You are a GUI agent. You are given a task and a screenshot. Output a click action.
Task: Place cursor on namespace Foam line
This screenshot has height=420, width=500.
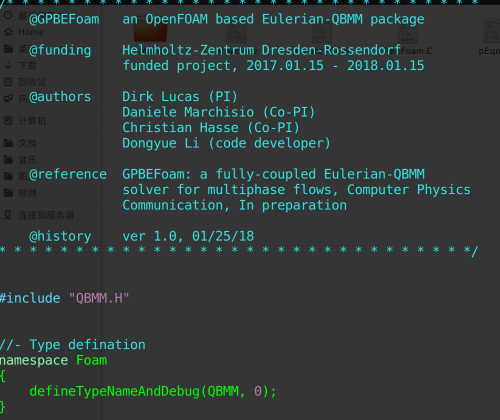(x=53, y=360)
